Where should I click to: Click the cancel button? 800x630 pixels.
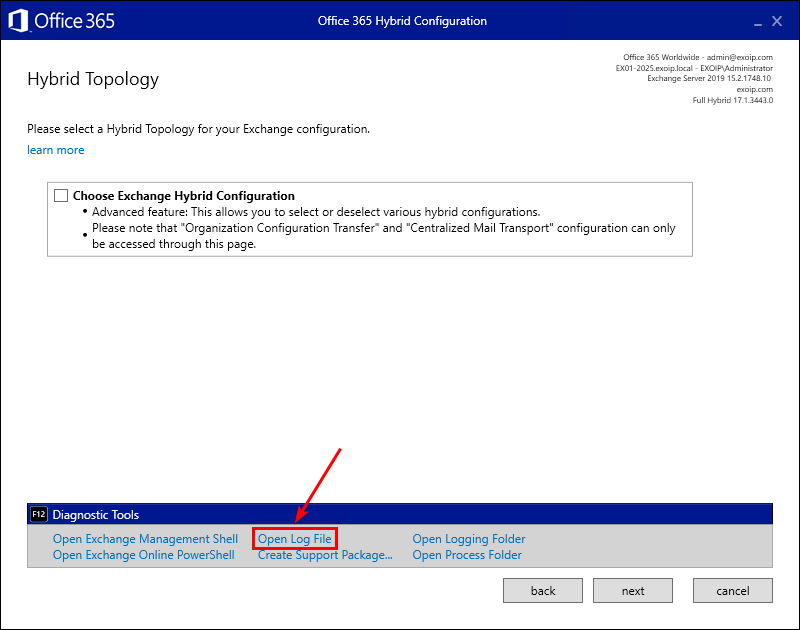733,591
